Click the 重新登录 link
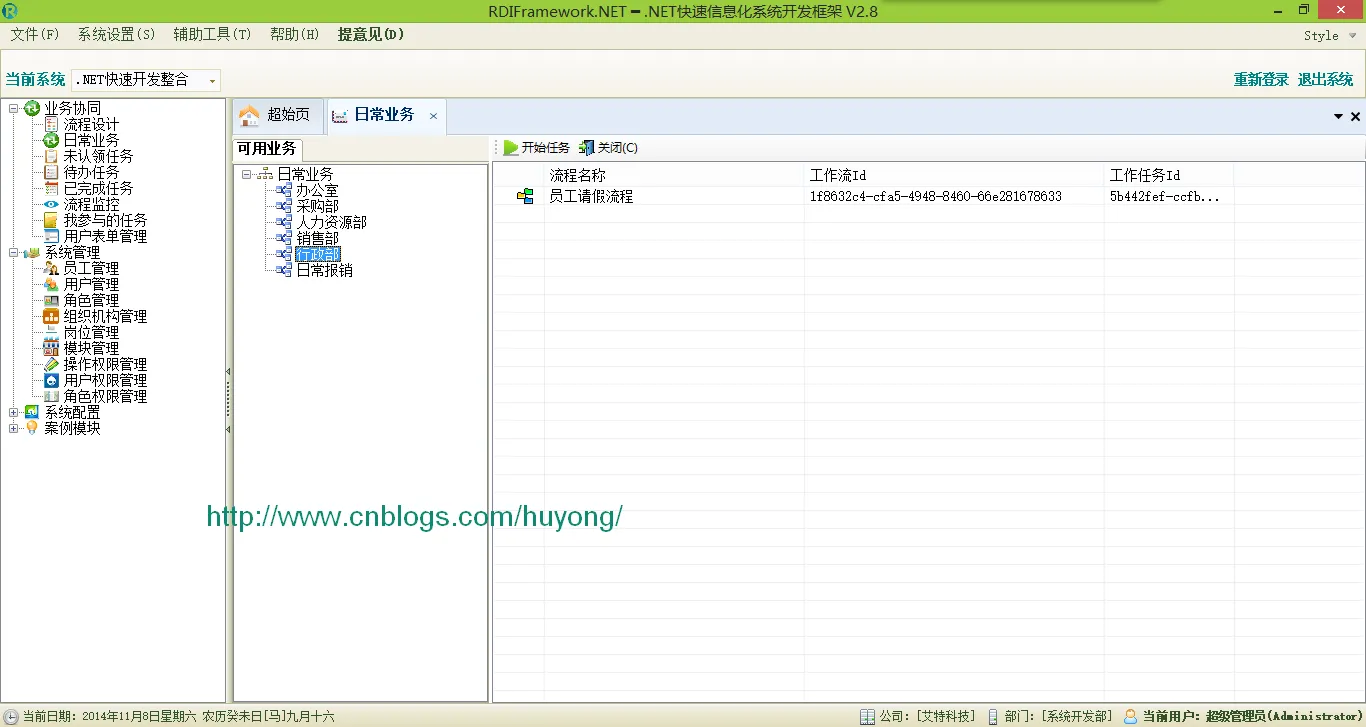Image resolution: width=1366 pixels, height=727 pixels. (x=1261, y=80)
